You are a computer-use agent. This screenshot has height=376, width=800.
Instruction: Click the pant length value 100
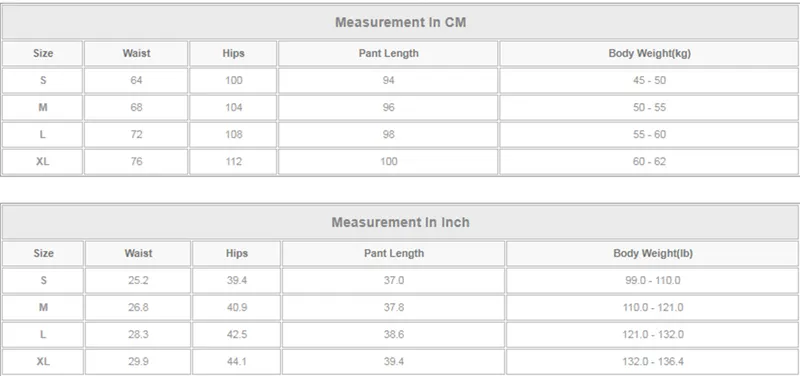(x=388, y=161)
